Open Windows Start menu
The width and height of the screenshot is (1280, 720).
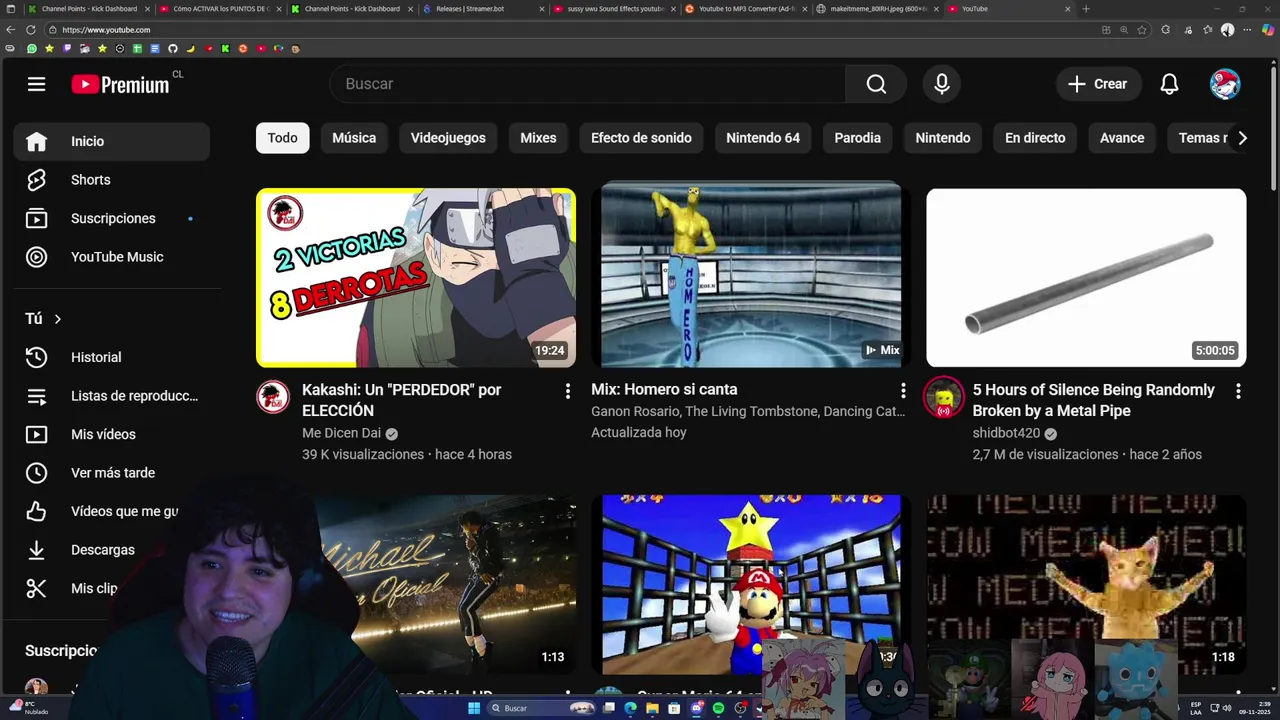474,708
